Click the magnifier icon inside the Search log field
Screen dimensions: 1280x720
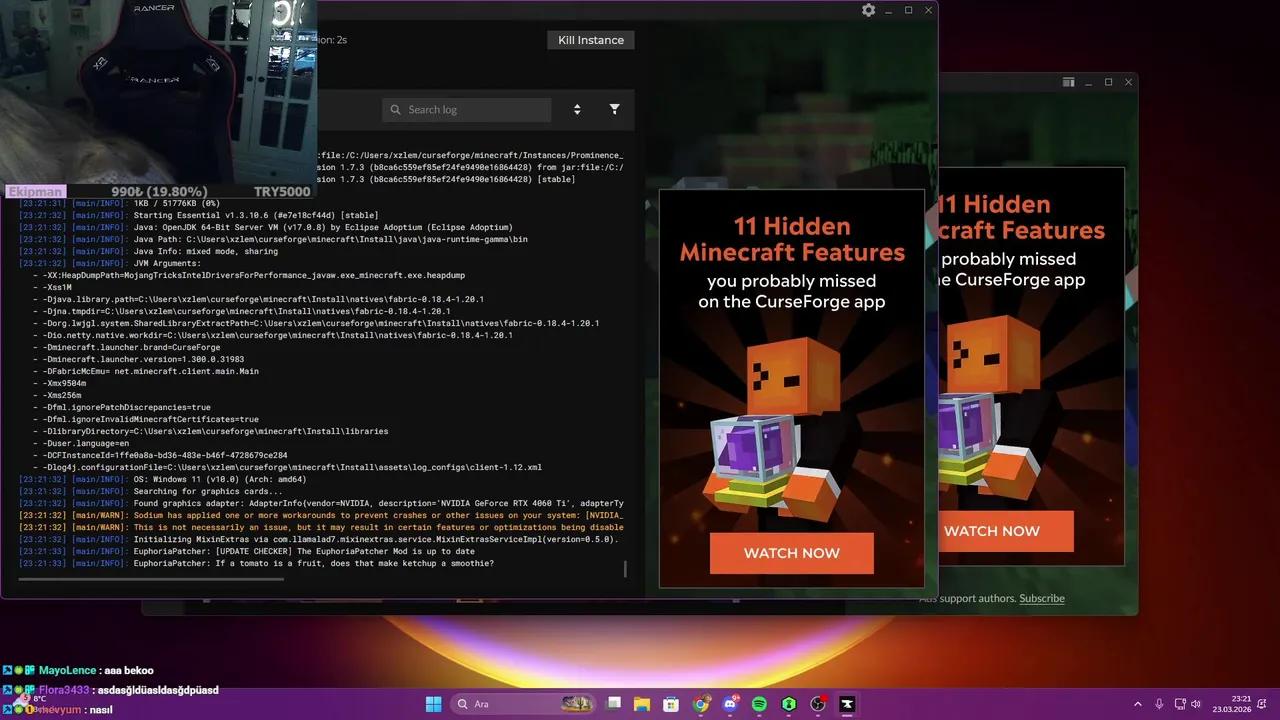[397, 109]
